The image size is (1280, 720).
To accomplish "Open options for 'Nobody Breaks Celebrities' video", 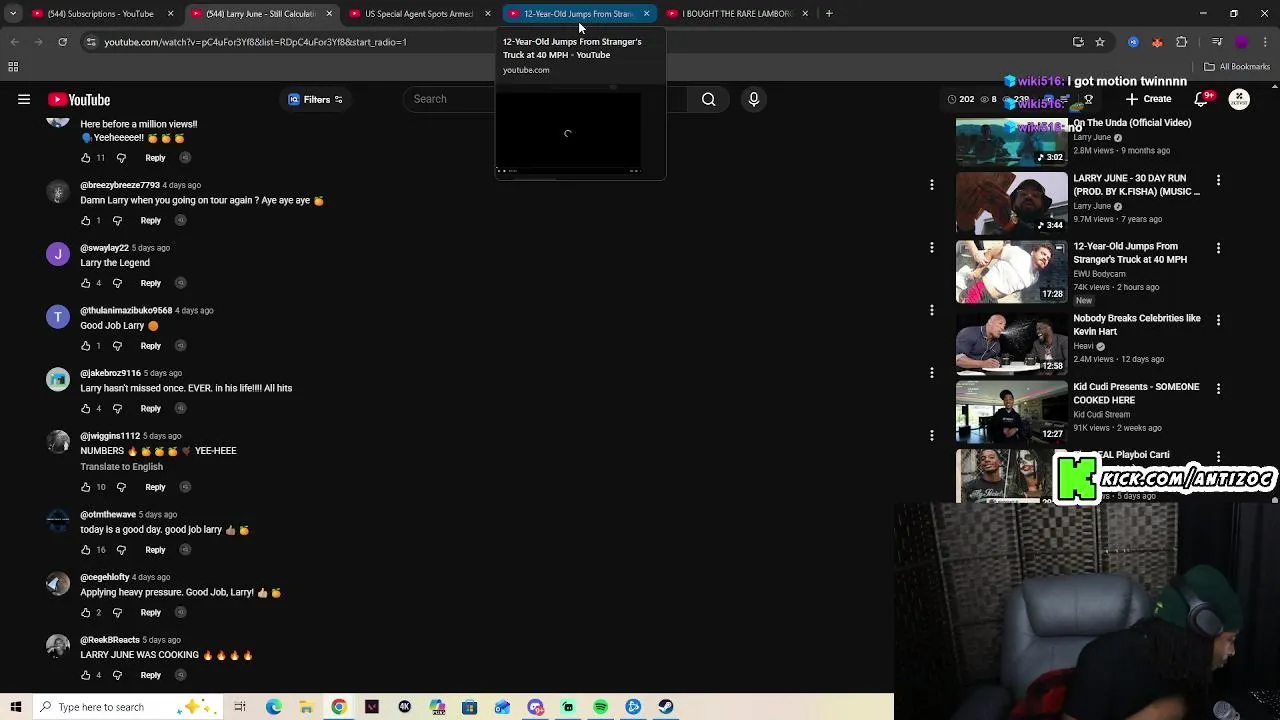I will (x=1218, y=320).
